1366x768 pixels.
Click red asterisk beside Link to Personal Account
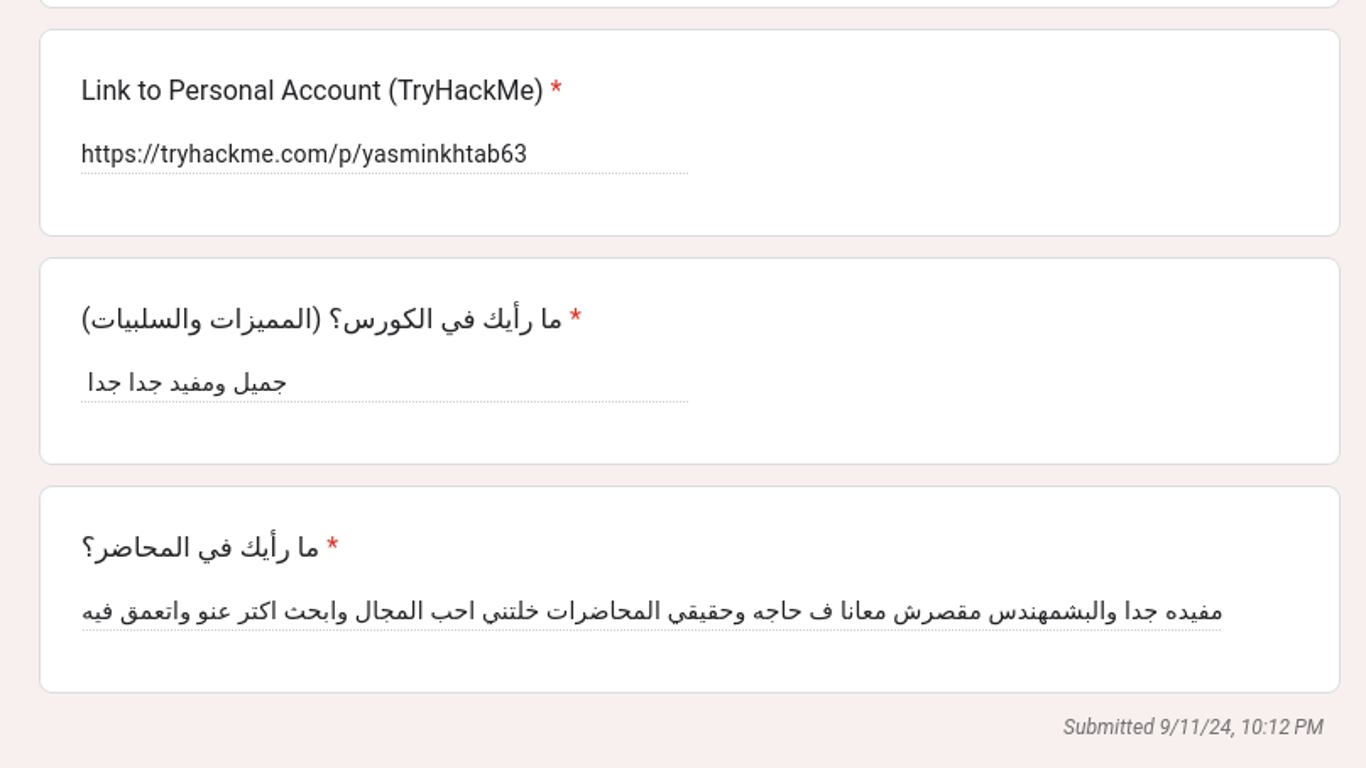click(x=556, y=89)
